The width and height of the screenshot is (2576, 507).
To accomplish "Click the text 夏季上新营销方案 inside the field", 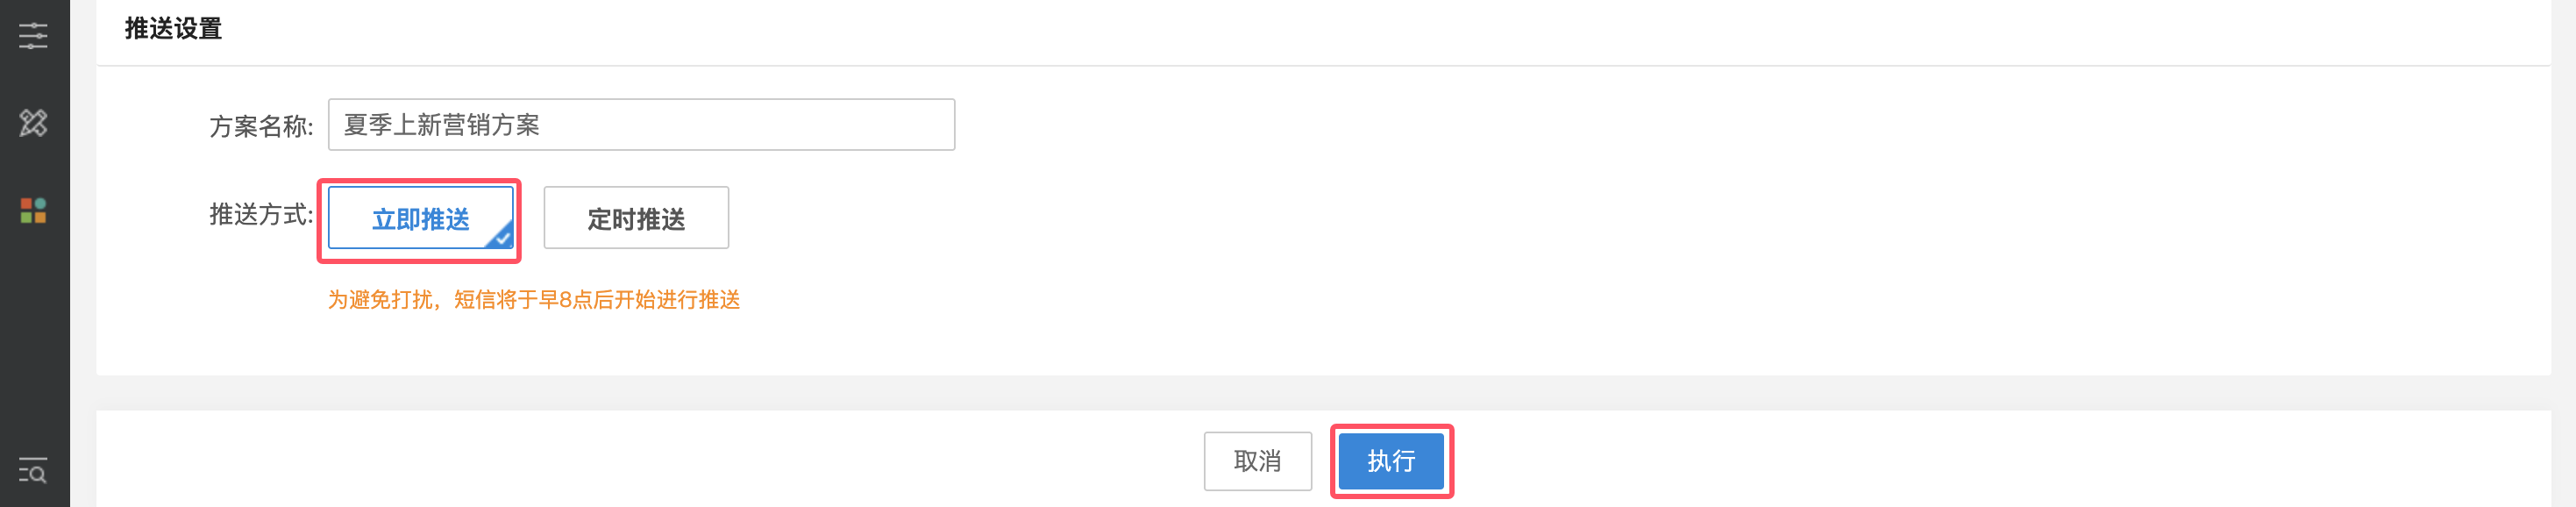I will (x=442, y=125).
